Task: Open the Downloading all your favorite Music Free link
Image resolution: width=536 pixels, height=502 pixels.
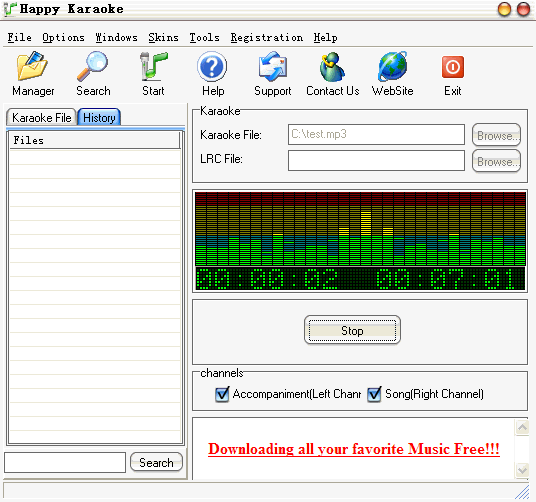Action: tap(354, 449)
